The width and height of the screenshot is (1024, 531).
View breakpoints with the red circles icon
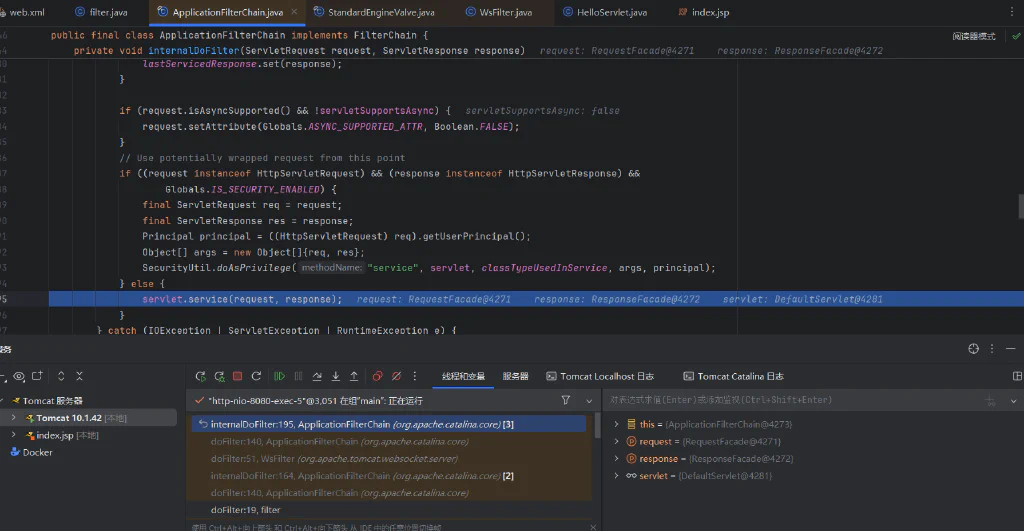tap(377, 376)
